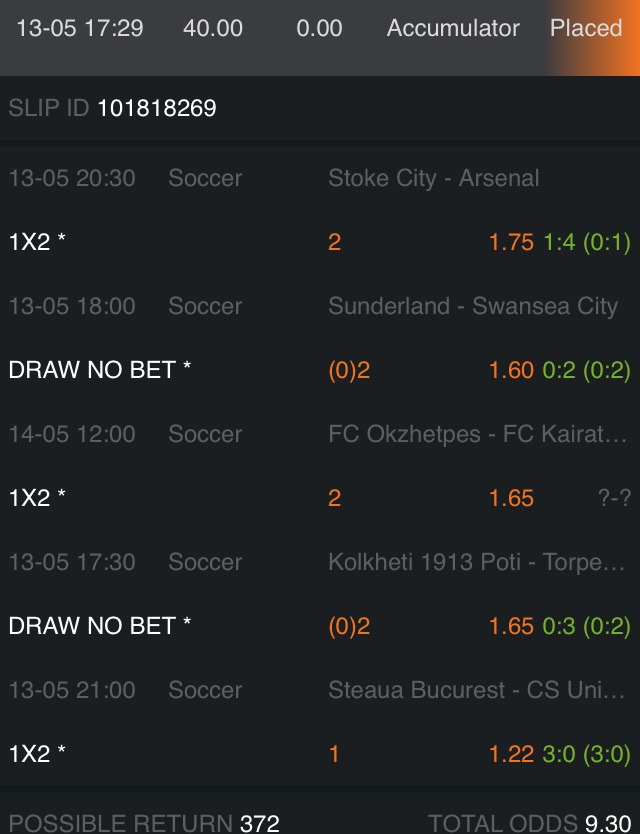Open the Sunderland - Swansea City match
Screen dimensions: 640x834
(x=472, y=307)
